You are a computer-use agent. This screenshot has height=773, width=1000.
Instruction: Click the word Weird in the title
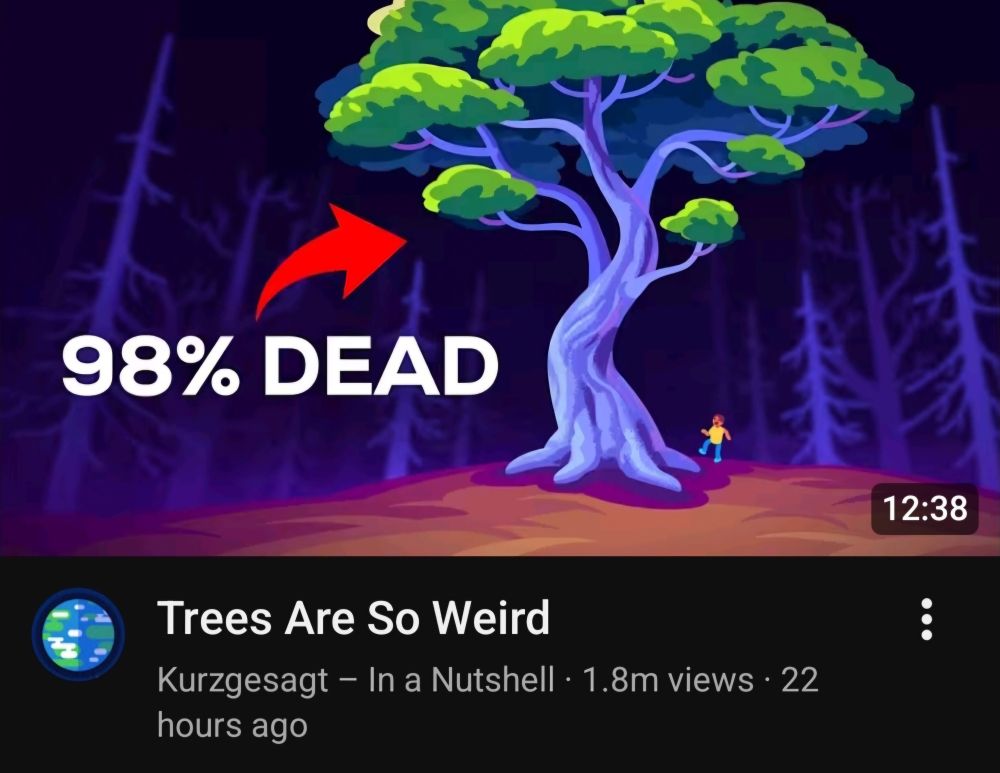coord(491,617)
